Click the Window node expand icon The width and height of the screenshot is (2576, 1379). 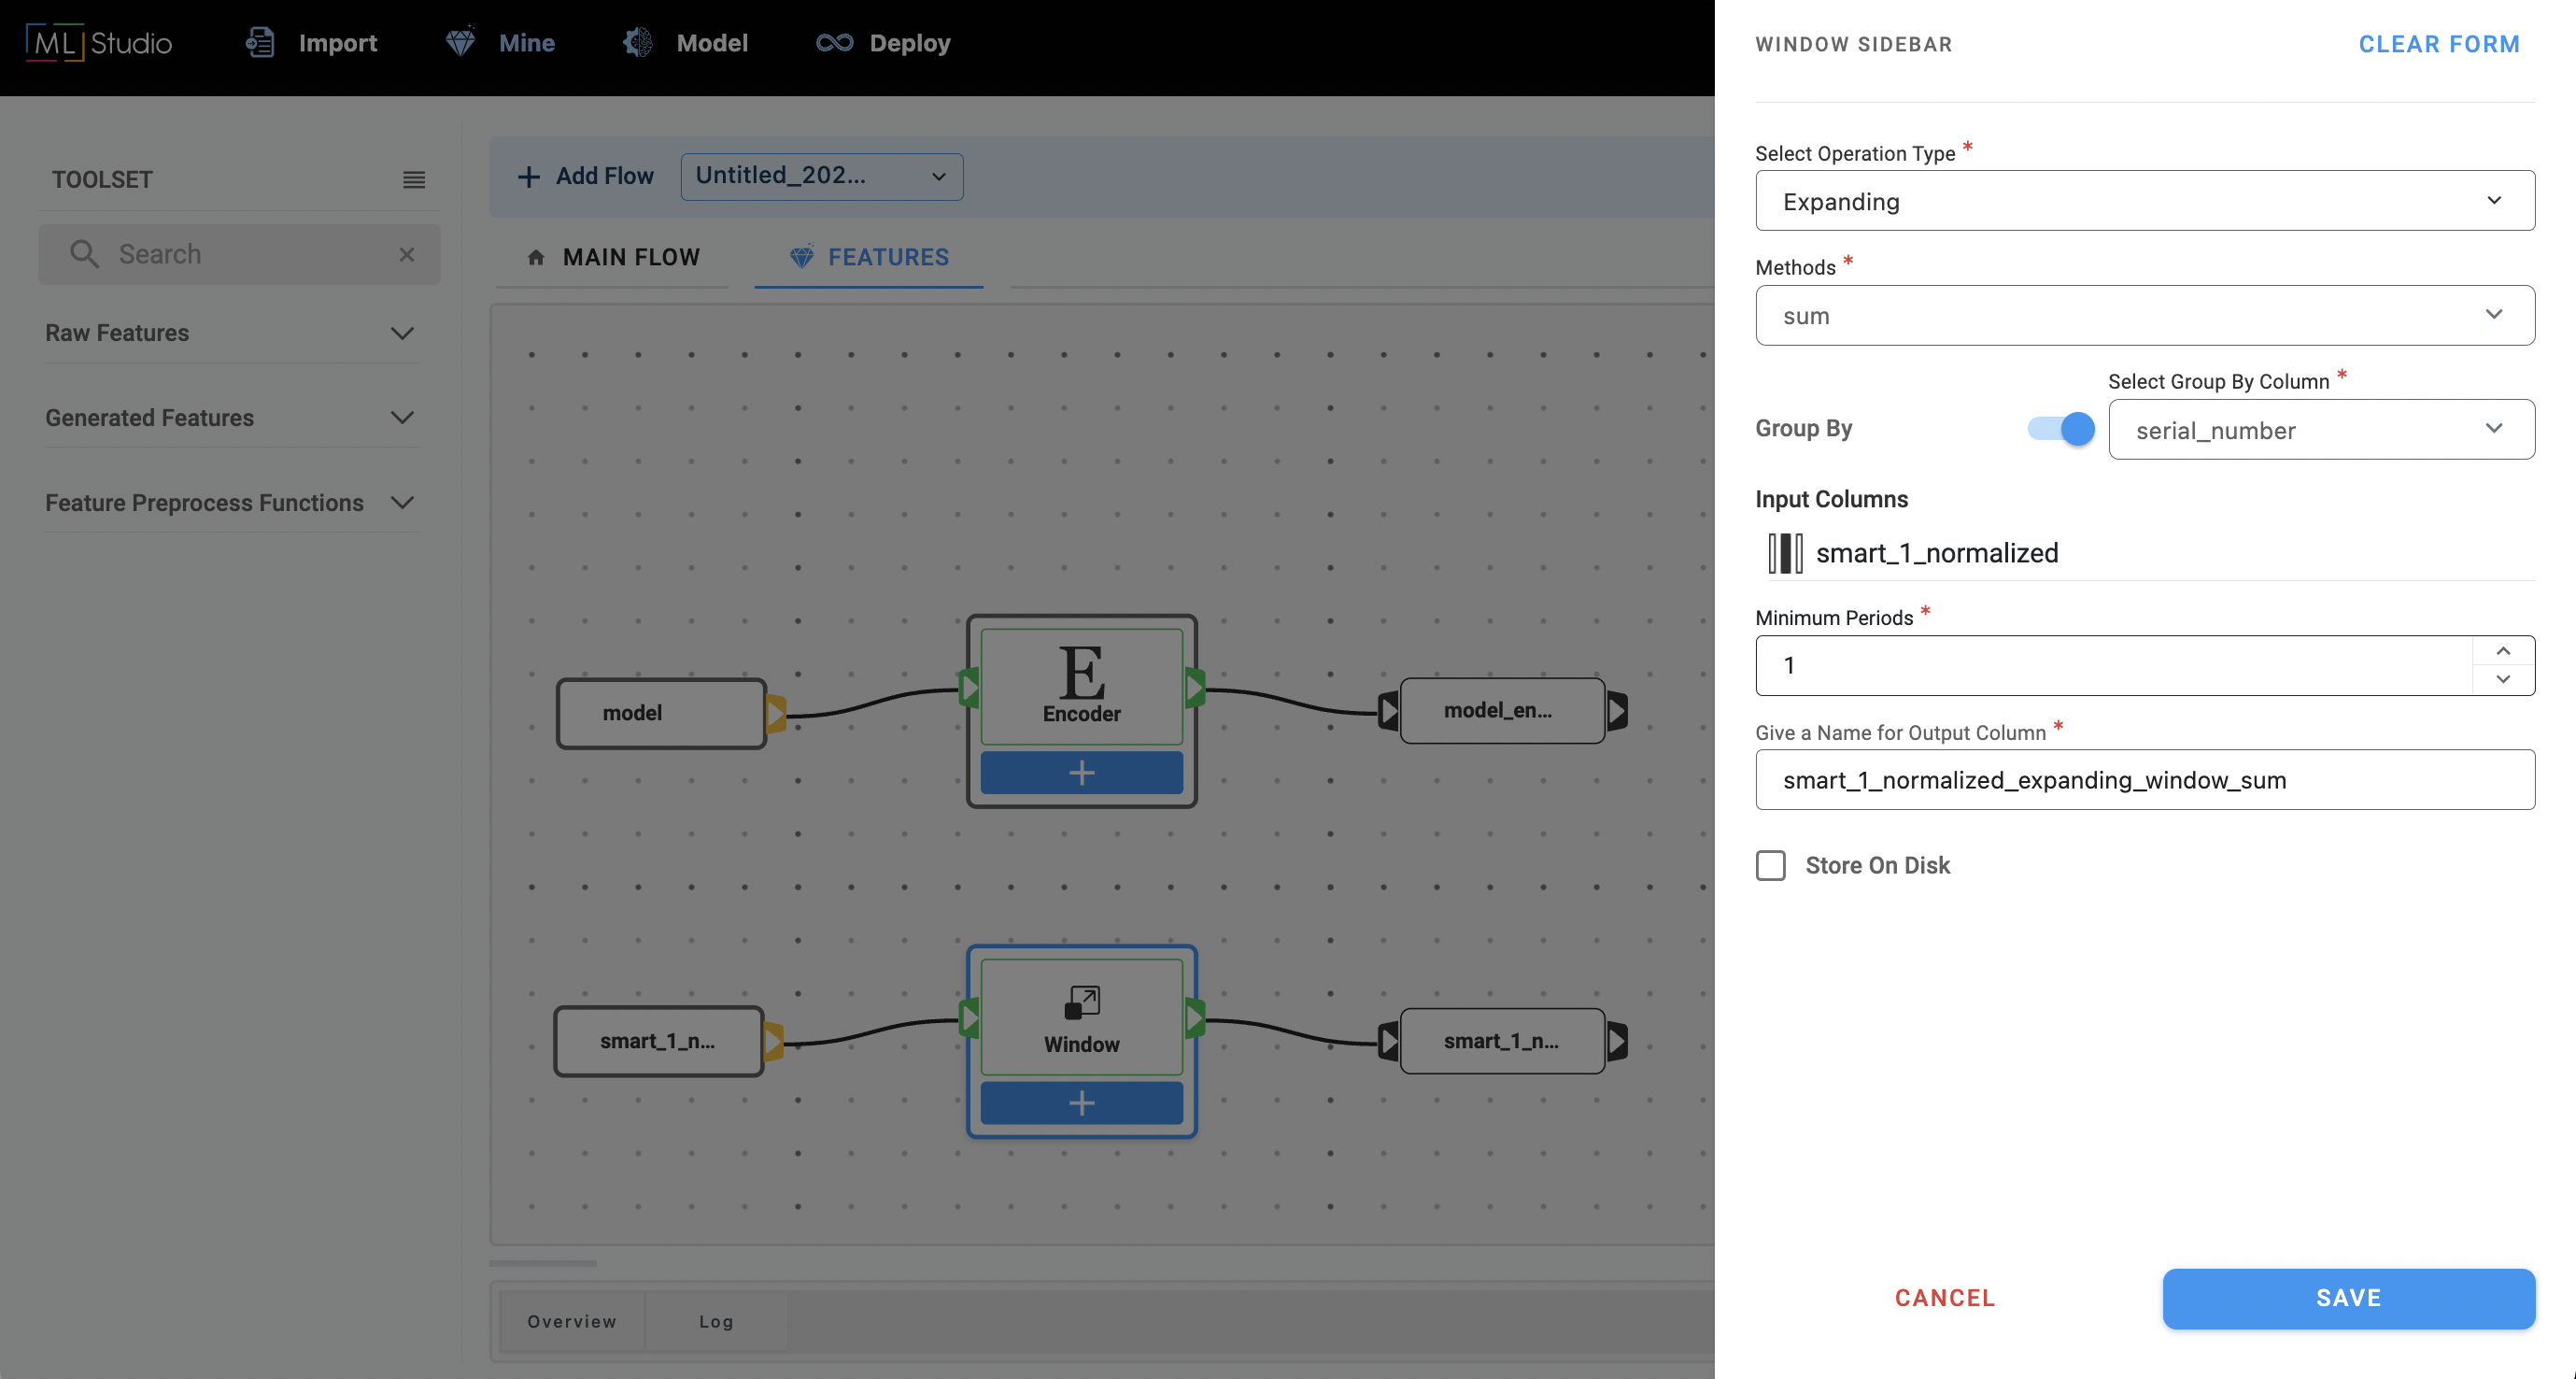(1081, 1002)
